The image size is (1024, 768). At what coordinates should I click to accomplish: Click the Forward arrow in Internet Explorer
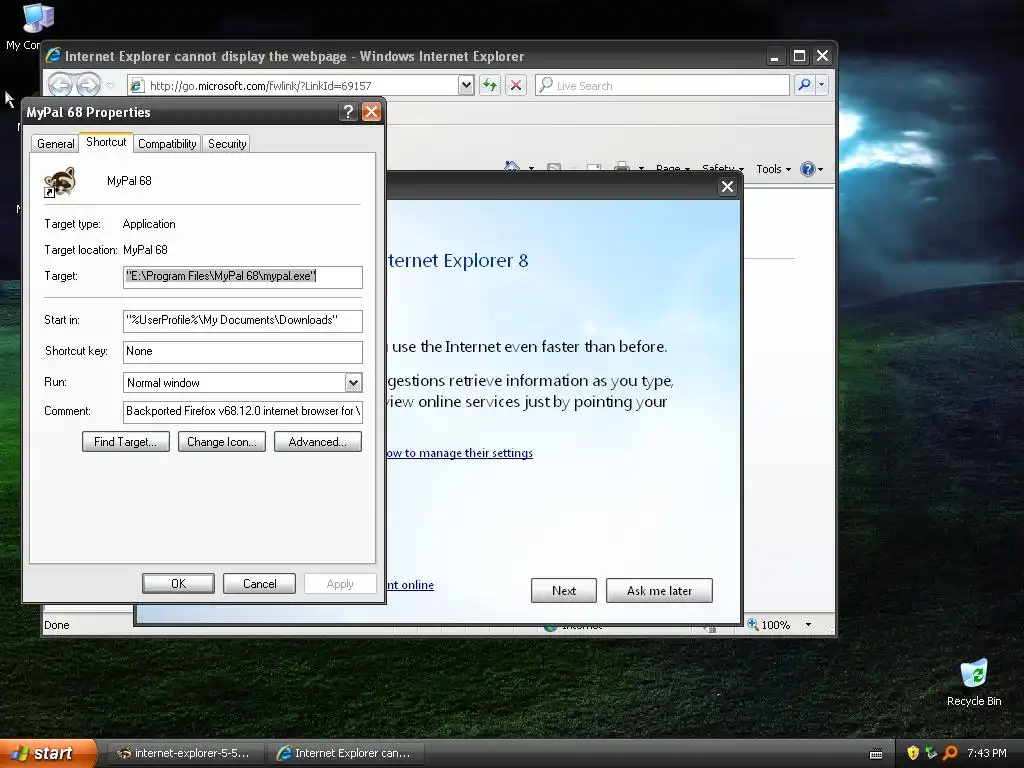(88, 85)
